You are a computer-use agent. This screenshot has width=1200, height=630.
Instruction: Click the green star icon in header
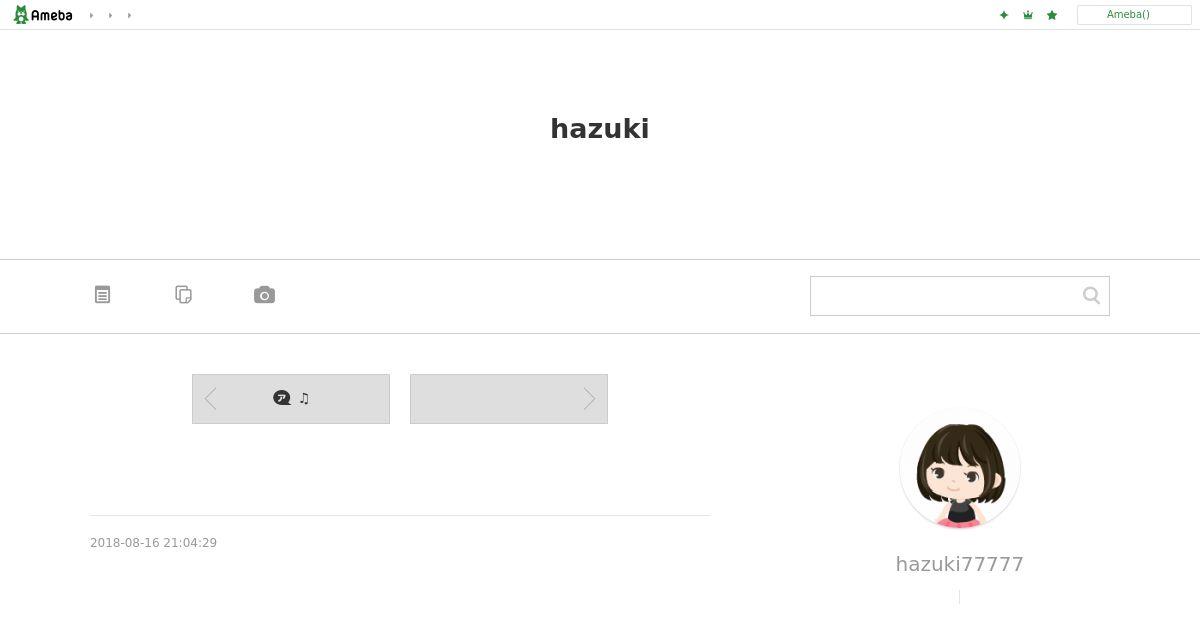coord(1052,15)
